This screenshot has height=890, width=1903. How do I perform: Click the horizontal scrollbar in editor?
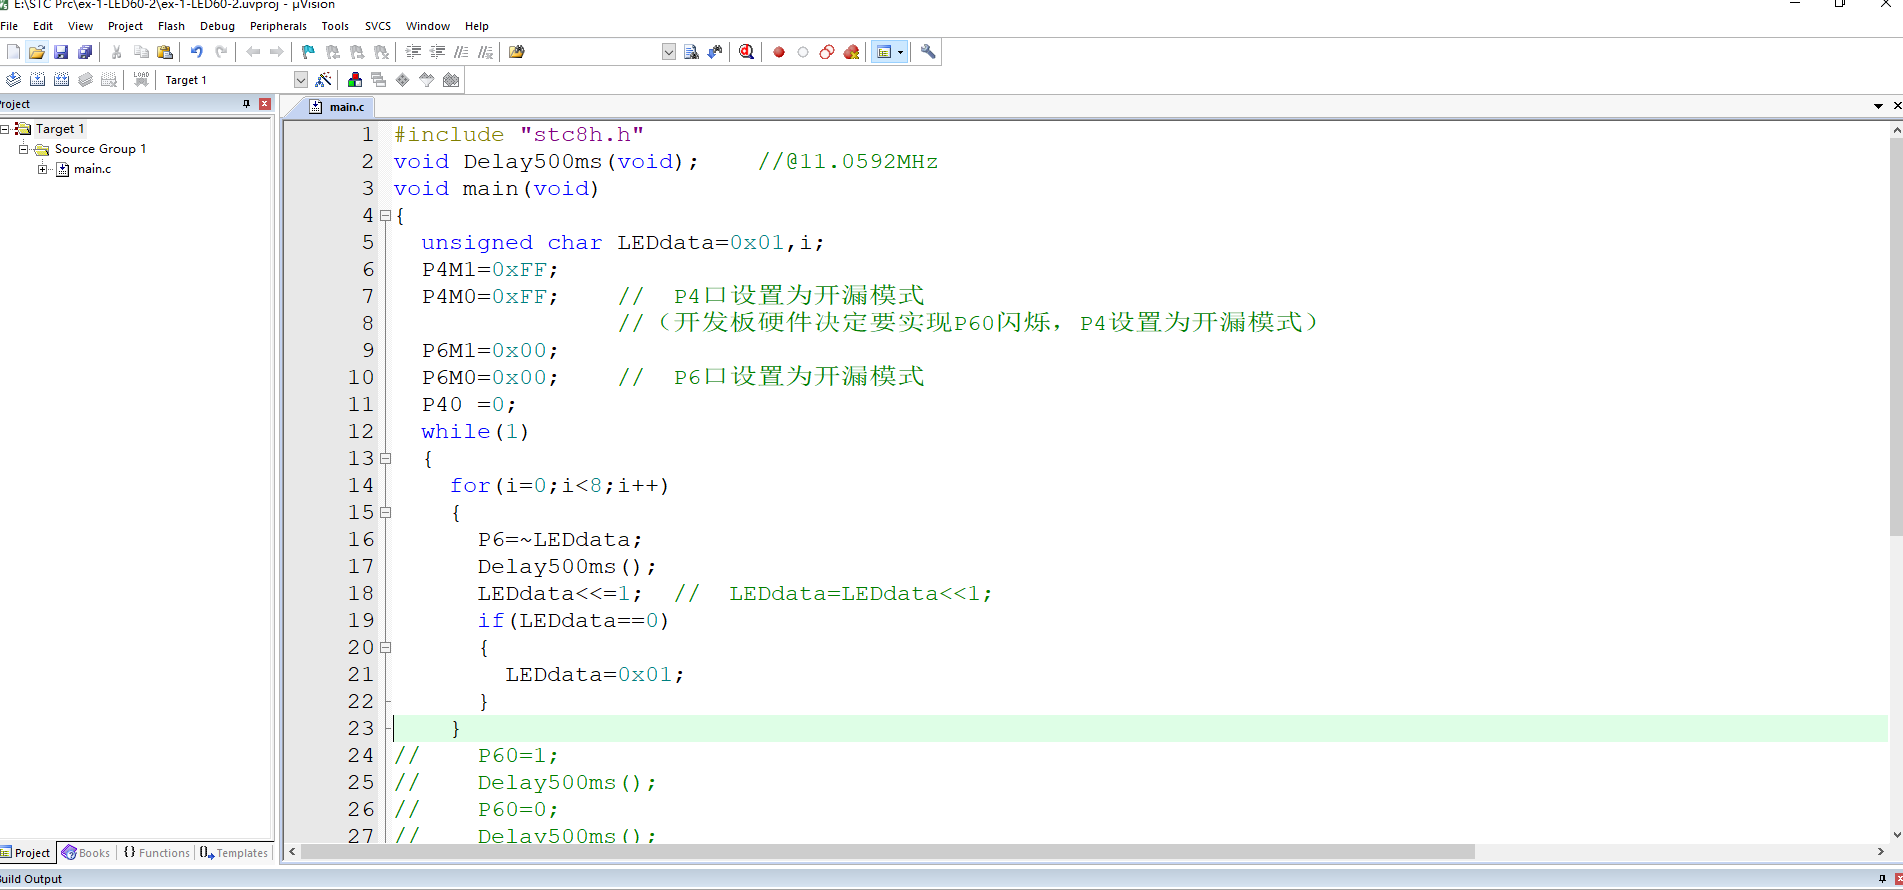pos(887,852)
